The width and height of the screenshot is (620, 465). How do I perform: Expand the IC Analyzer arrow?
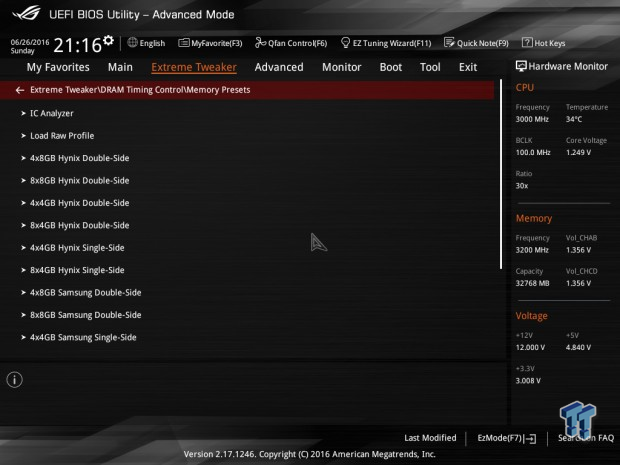23,113
